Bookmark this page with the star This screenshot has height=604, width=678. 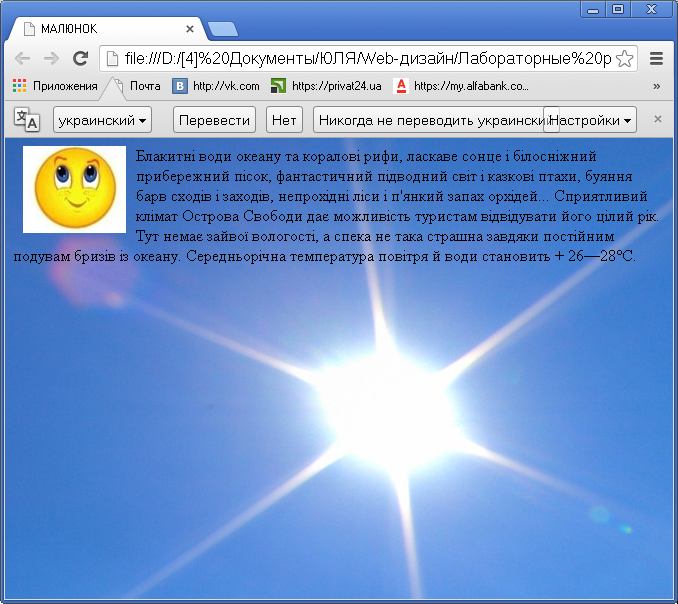[624, 59]
